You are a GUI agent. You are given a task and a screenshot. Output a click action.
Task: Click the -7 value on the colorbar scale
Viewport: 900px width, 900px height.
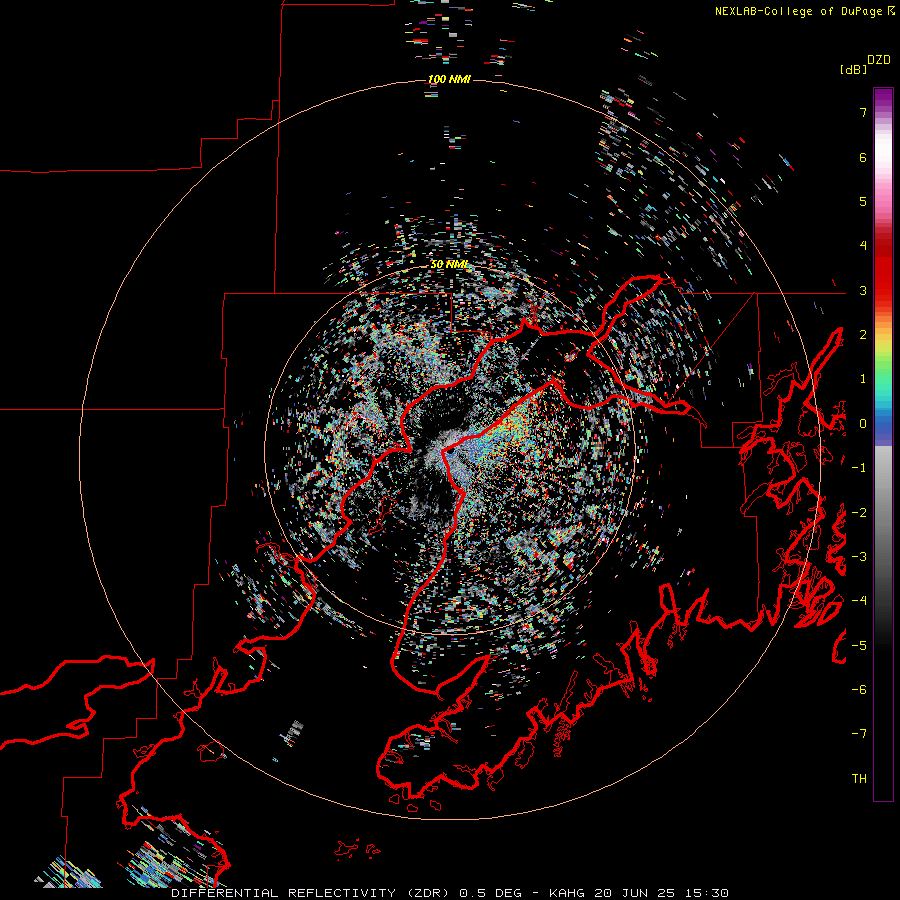(x=859, y=734)
